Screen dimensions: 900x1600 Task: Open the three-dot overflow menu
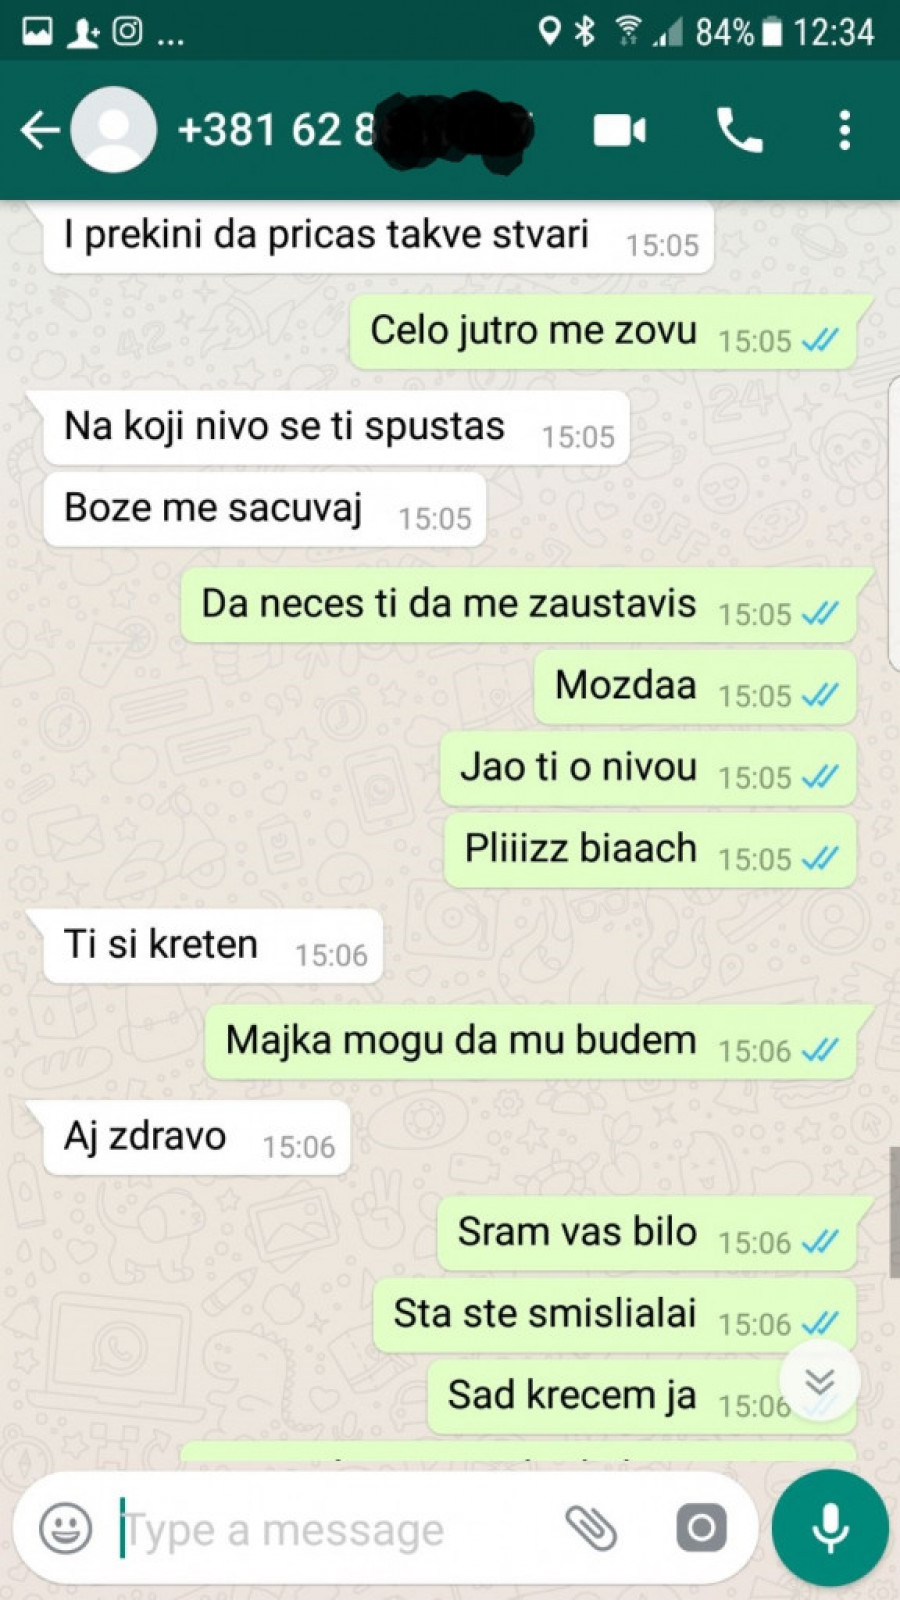845,131
